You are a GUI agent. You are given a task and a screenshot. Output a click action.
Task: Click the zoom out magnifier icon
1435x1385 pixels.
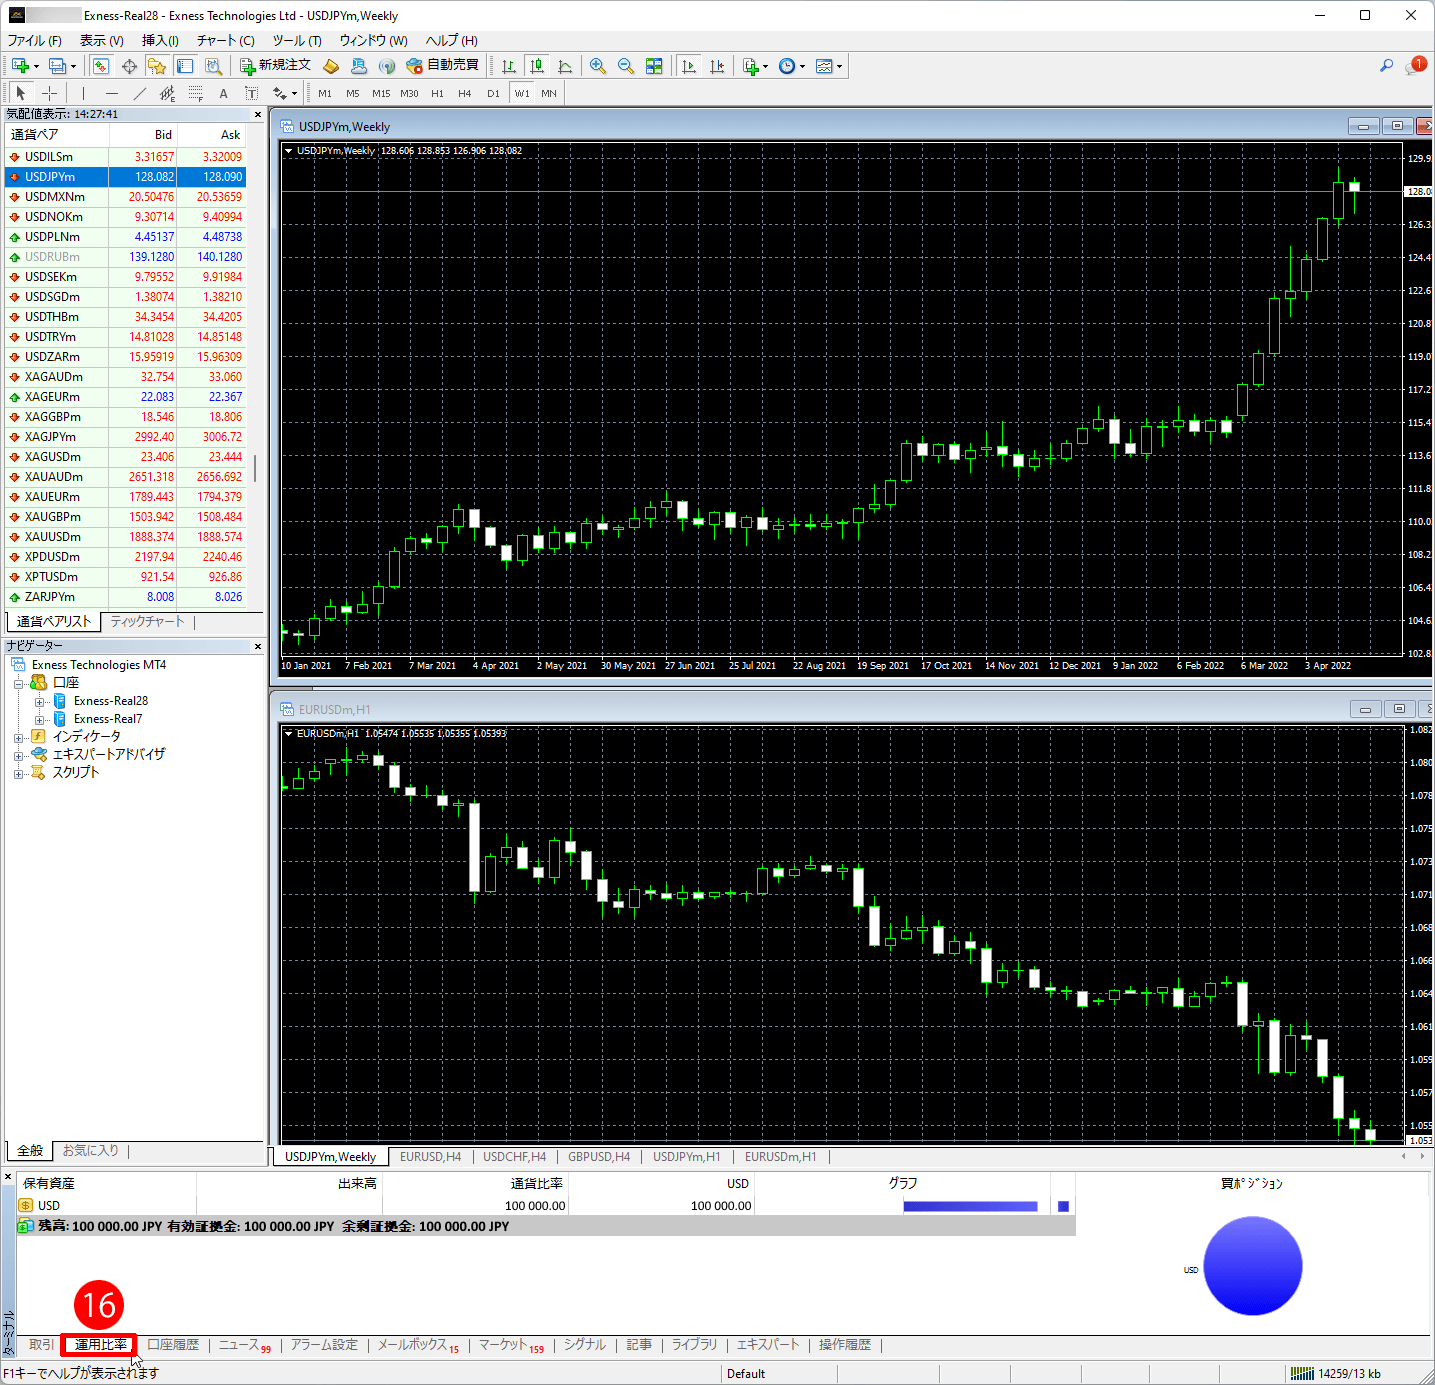(x=626, y=66)
